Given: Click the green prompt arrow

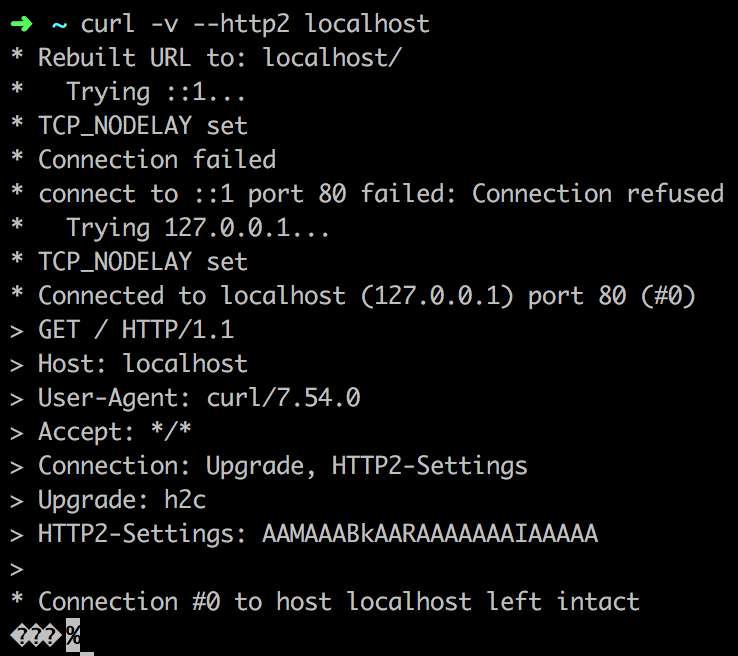Looking at the screenshot, I should pyautogui.click(x=21, y=23).
